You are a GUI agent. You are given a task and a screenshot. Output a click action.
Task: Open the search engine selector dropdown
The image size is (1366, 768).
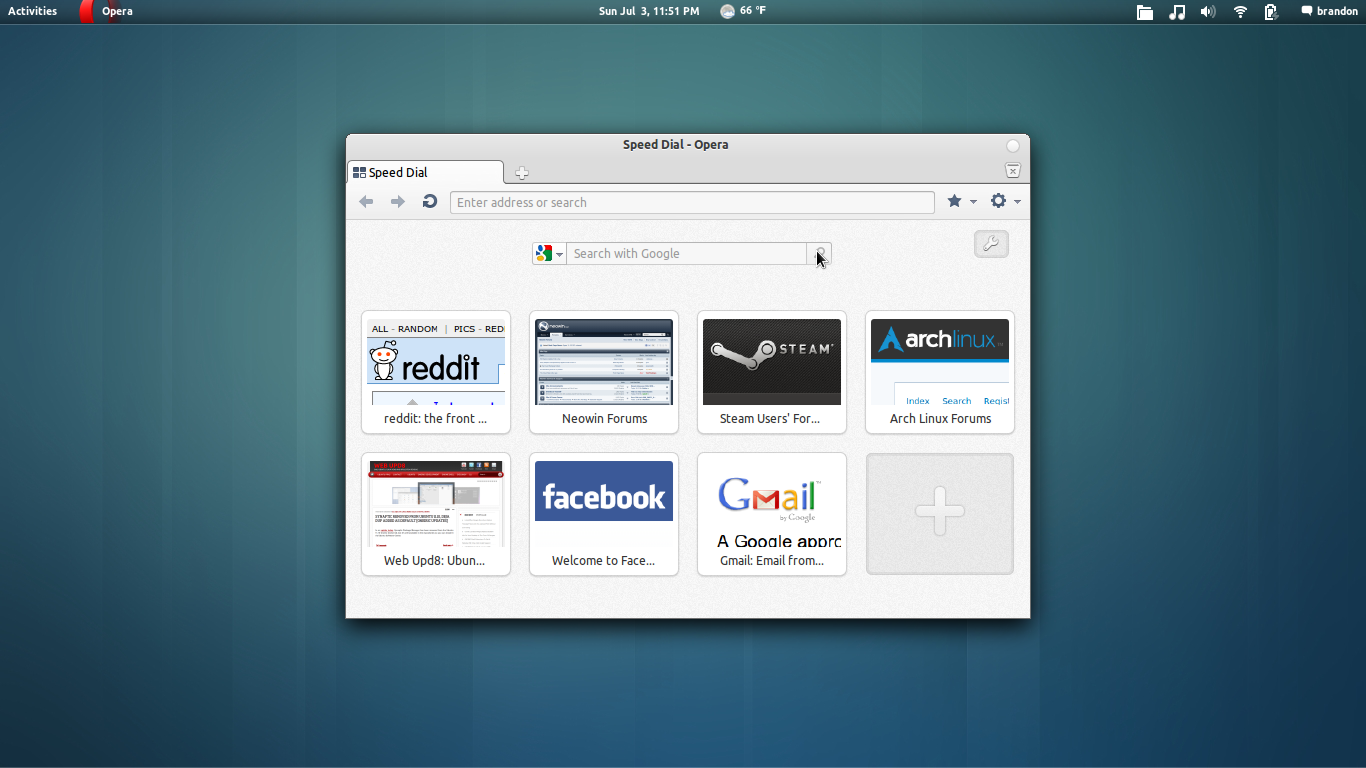tap(549, 253)
